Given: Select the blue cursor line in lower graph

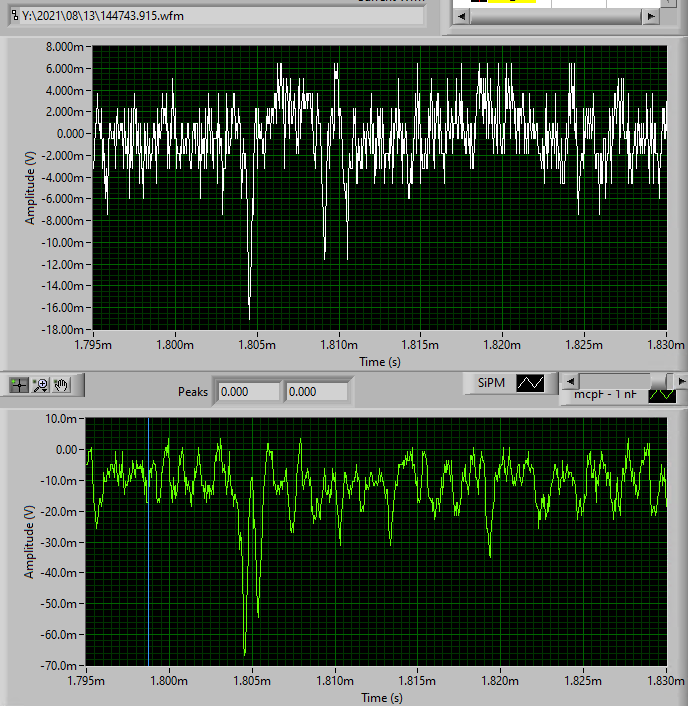Looking at the screenshot, I should click(149, 542).
